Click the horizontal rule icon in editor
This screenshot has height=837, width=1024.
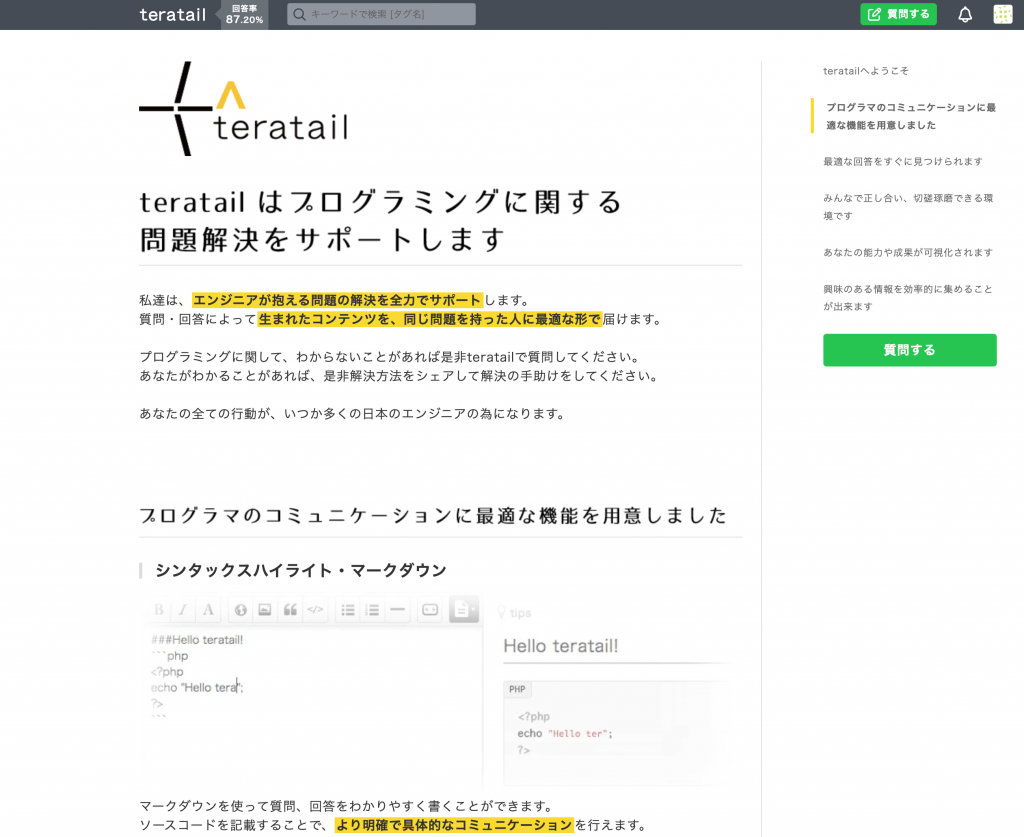point(397,609)
